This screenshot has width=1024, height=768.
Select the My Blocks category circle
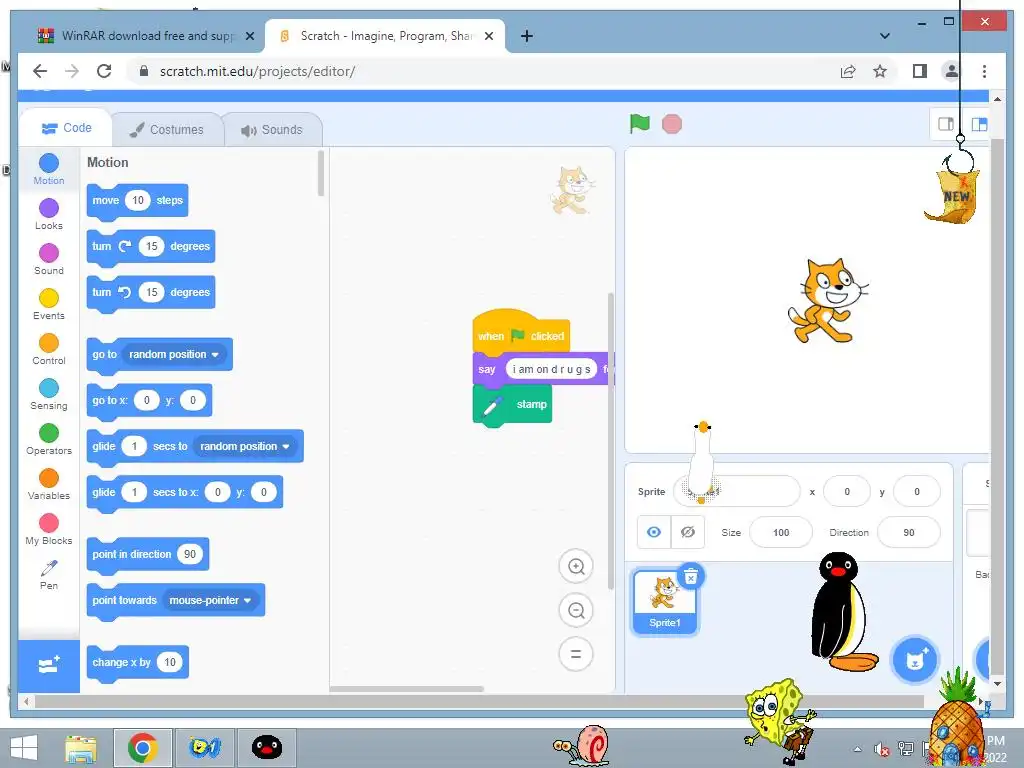point(49,524)
